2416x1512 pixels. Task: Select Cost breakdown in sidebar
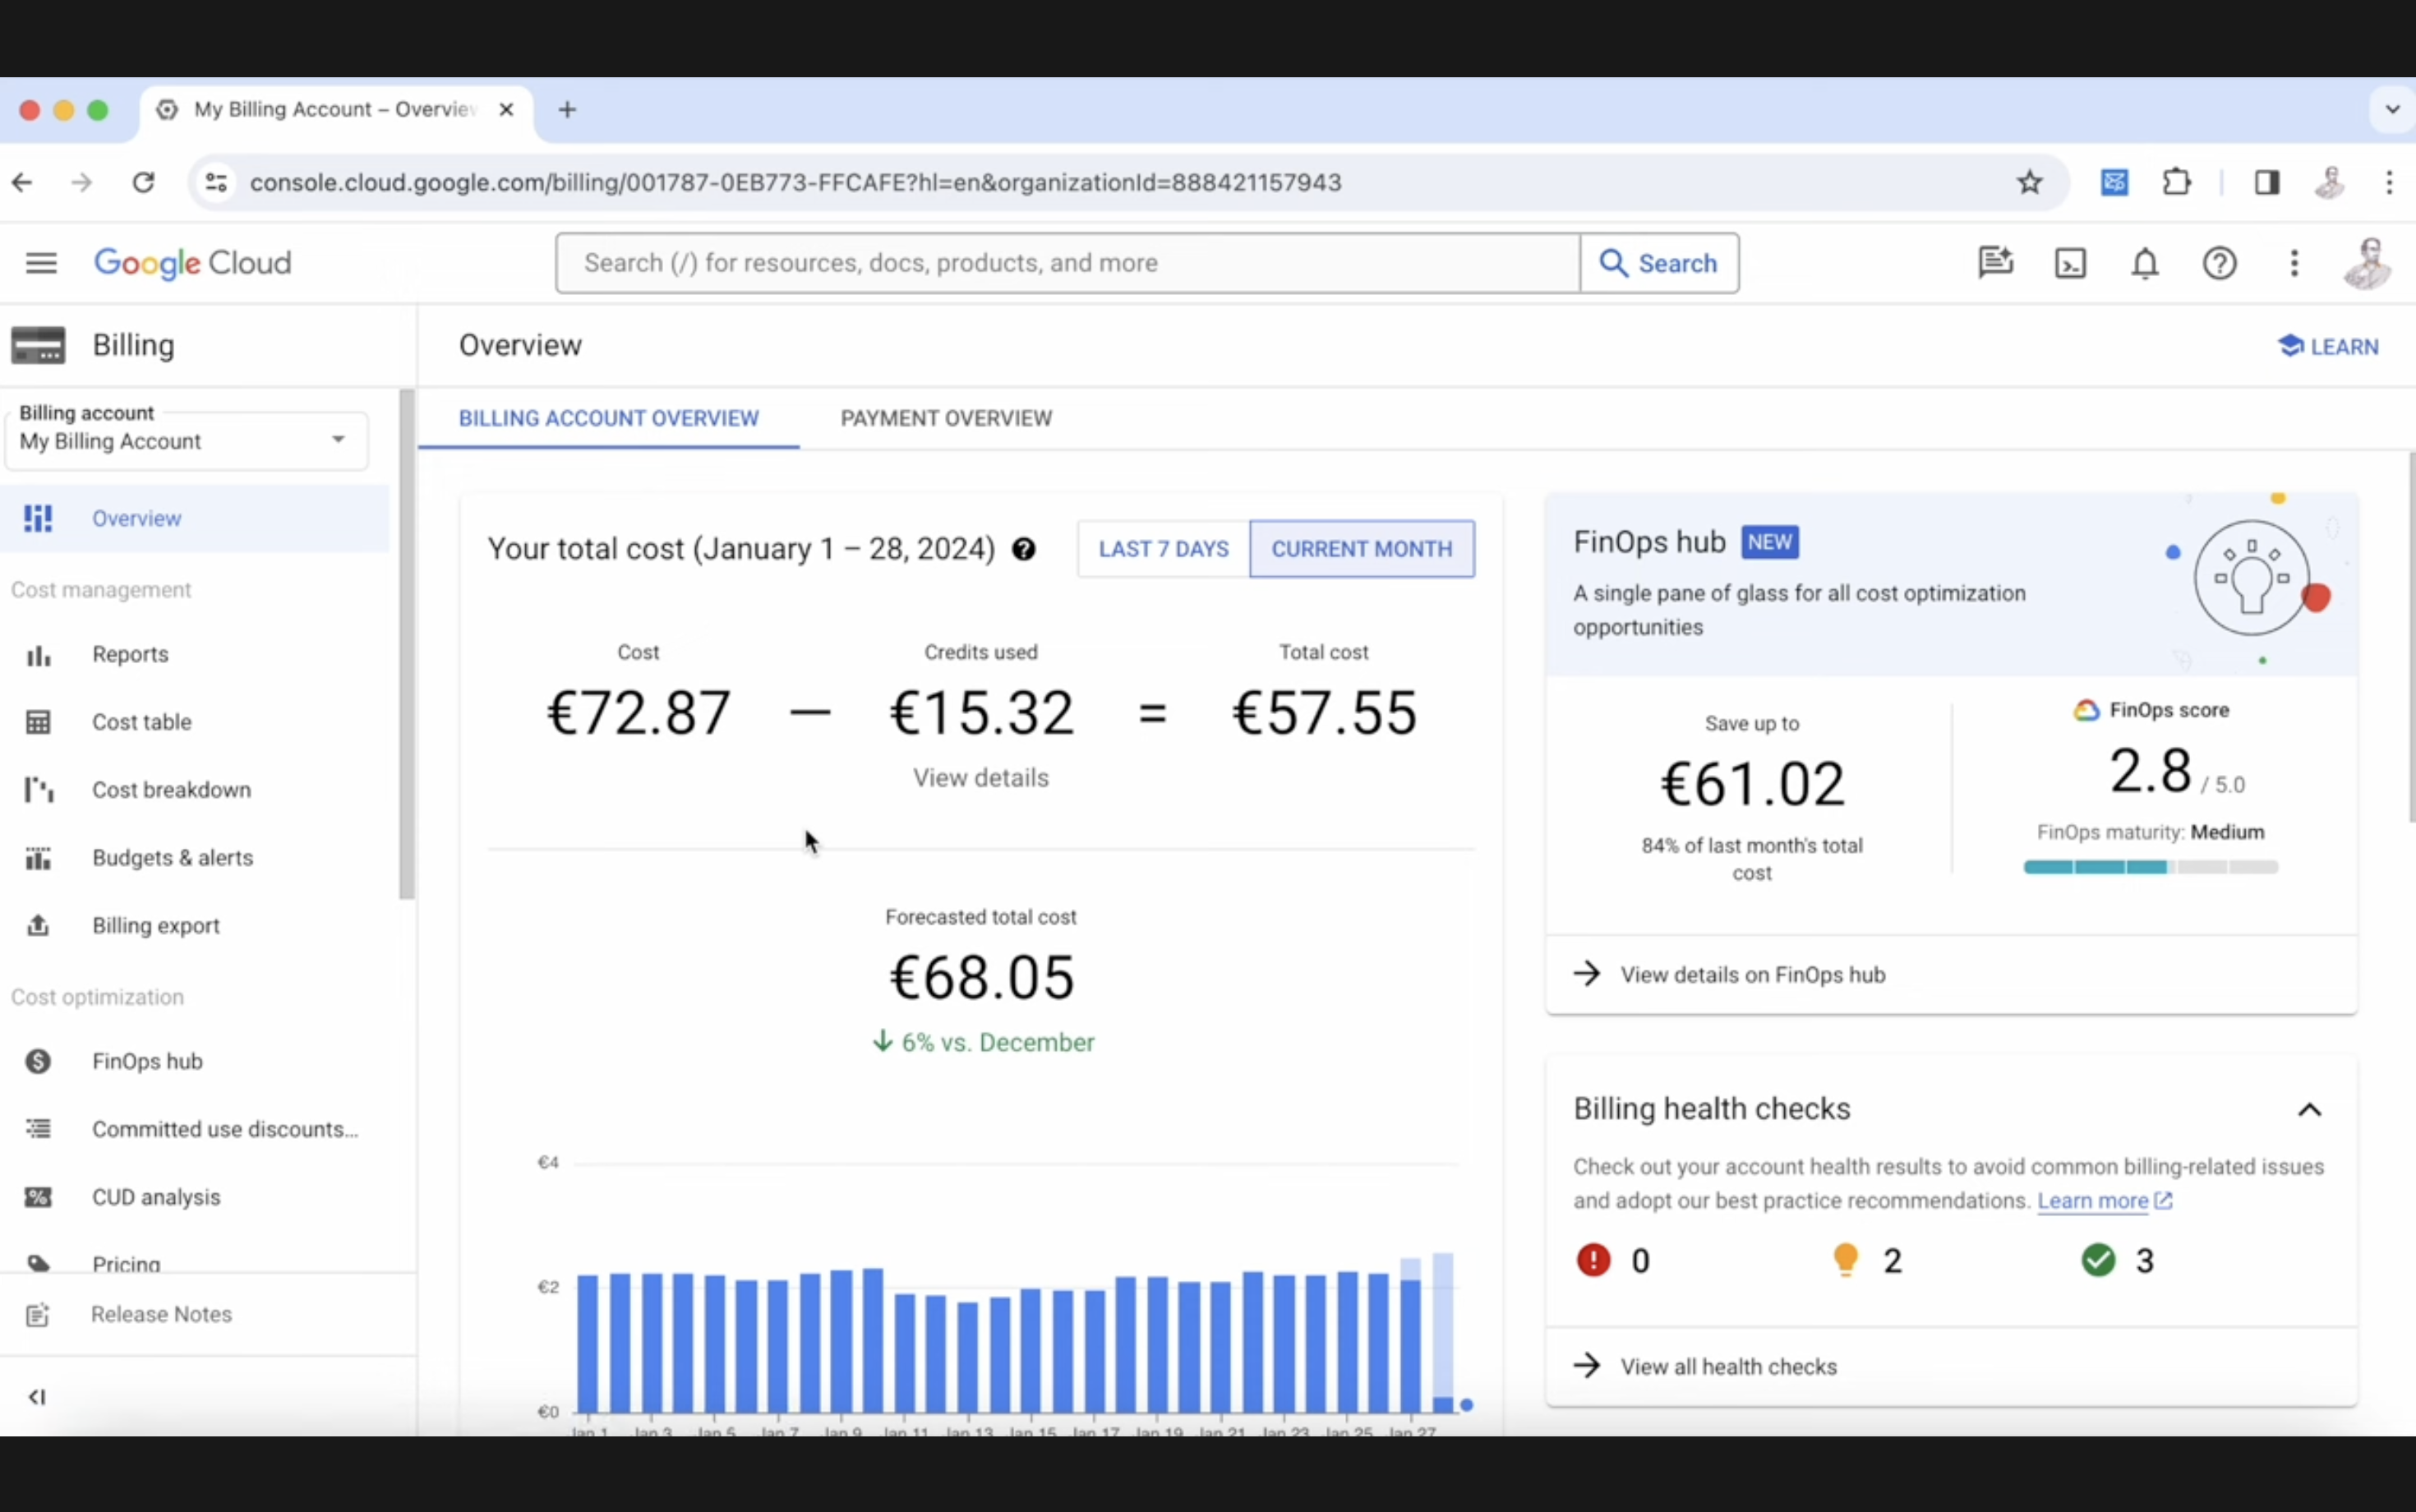point(171,789)
